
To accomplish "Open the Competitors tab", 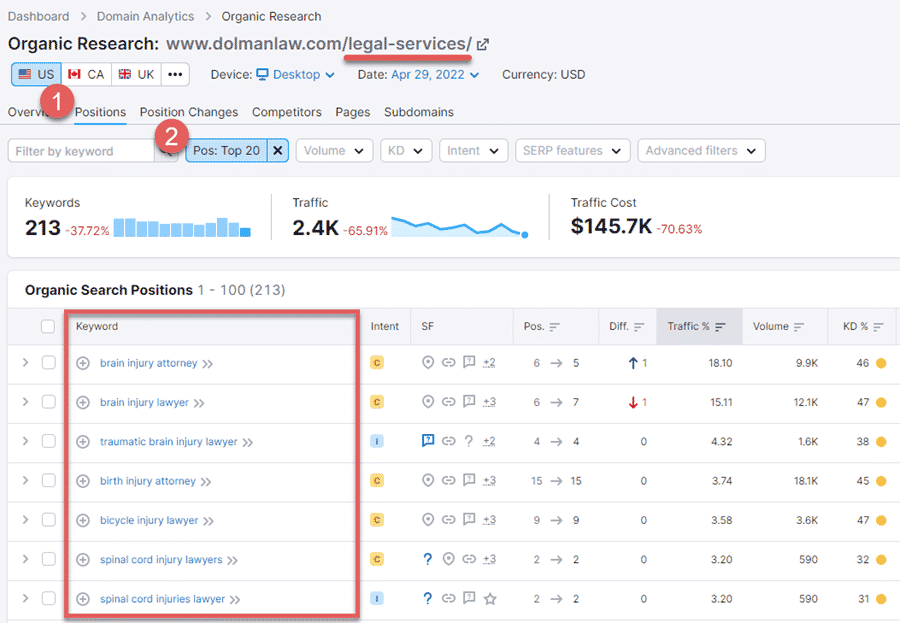I will [x=287, y=112].
